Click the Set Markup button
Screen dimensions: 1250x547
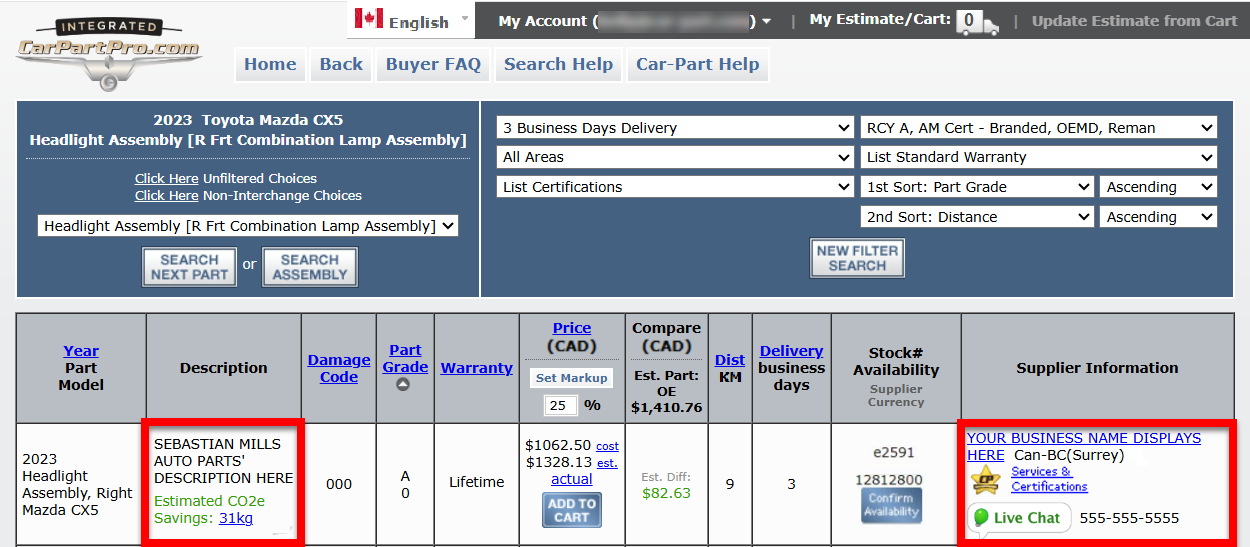coord(571,378)
